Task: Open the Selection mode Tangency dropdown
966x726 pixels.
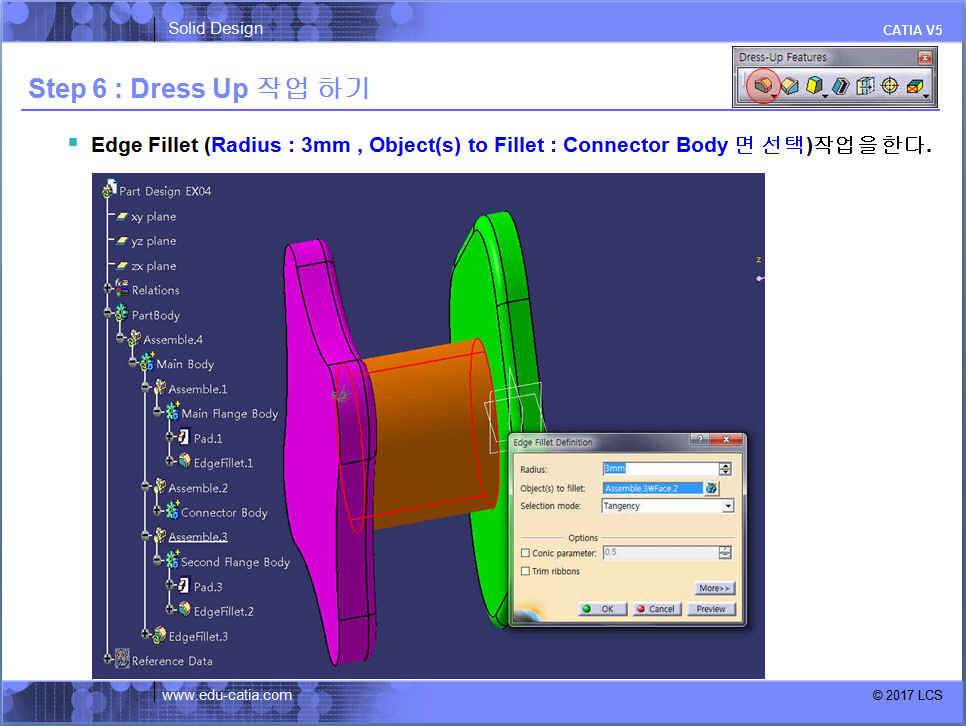Action: tap(727, 506)
